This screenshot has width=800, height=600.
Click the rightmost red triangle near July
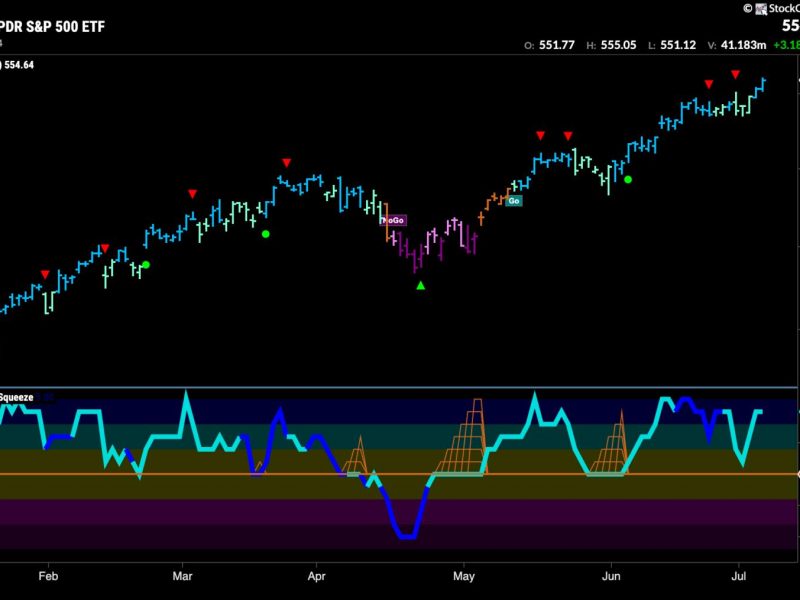click(x=735, y=74)
